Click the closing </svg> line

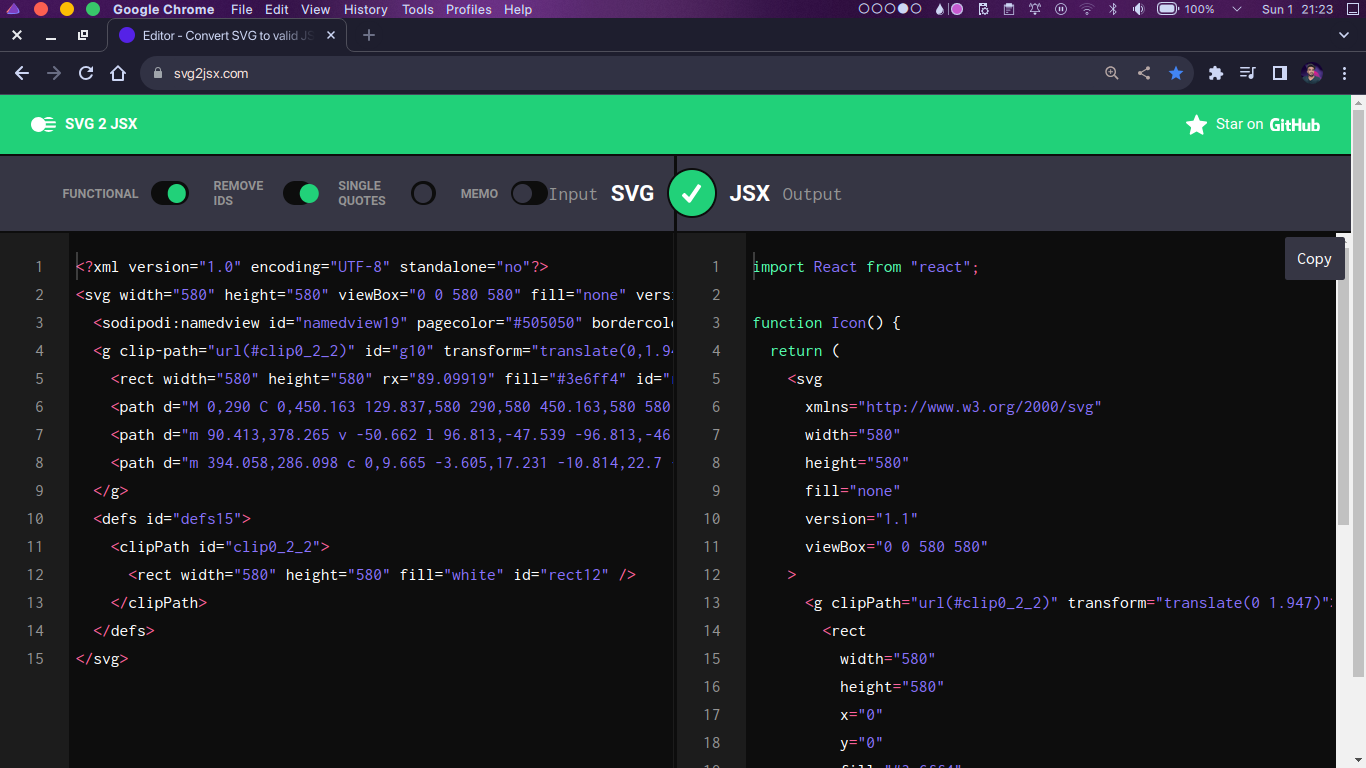[x=102, y=659]
